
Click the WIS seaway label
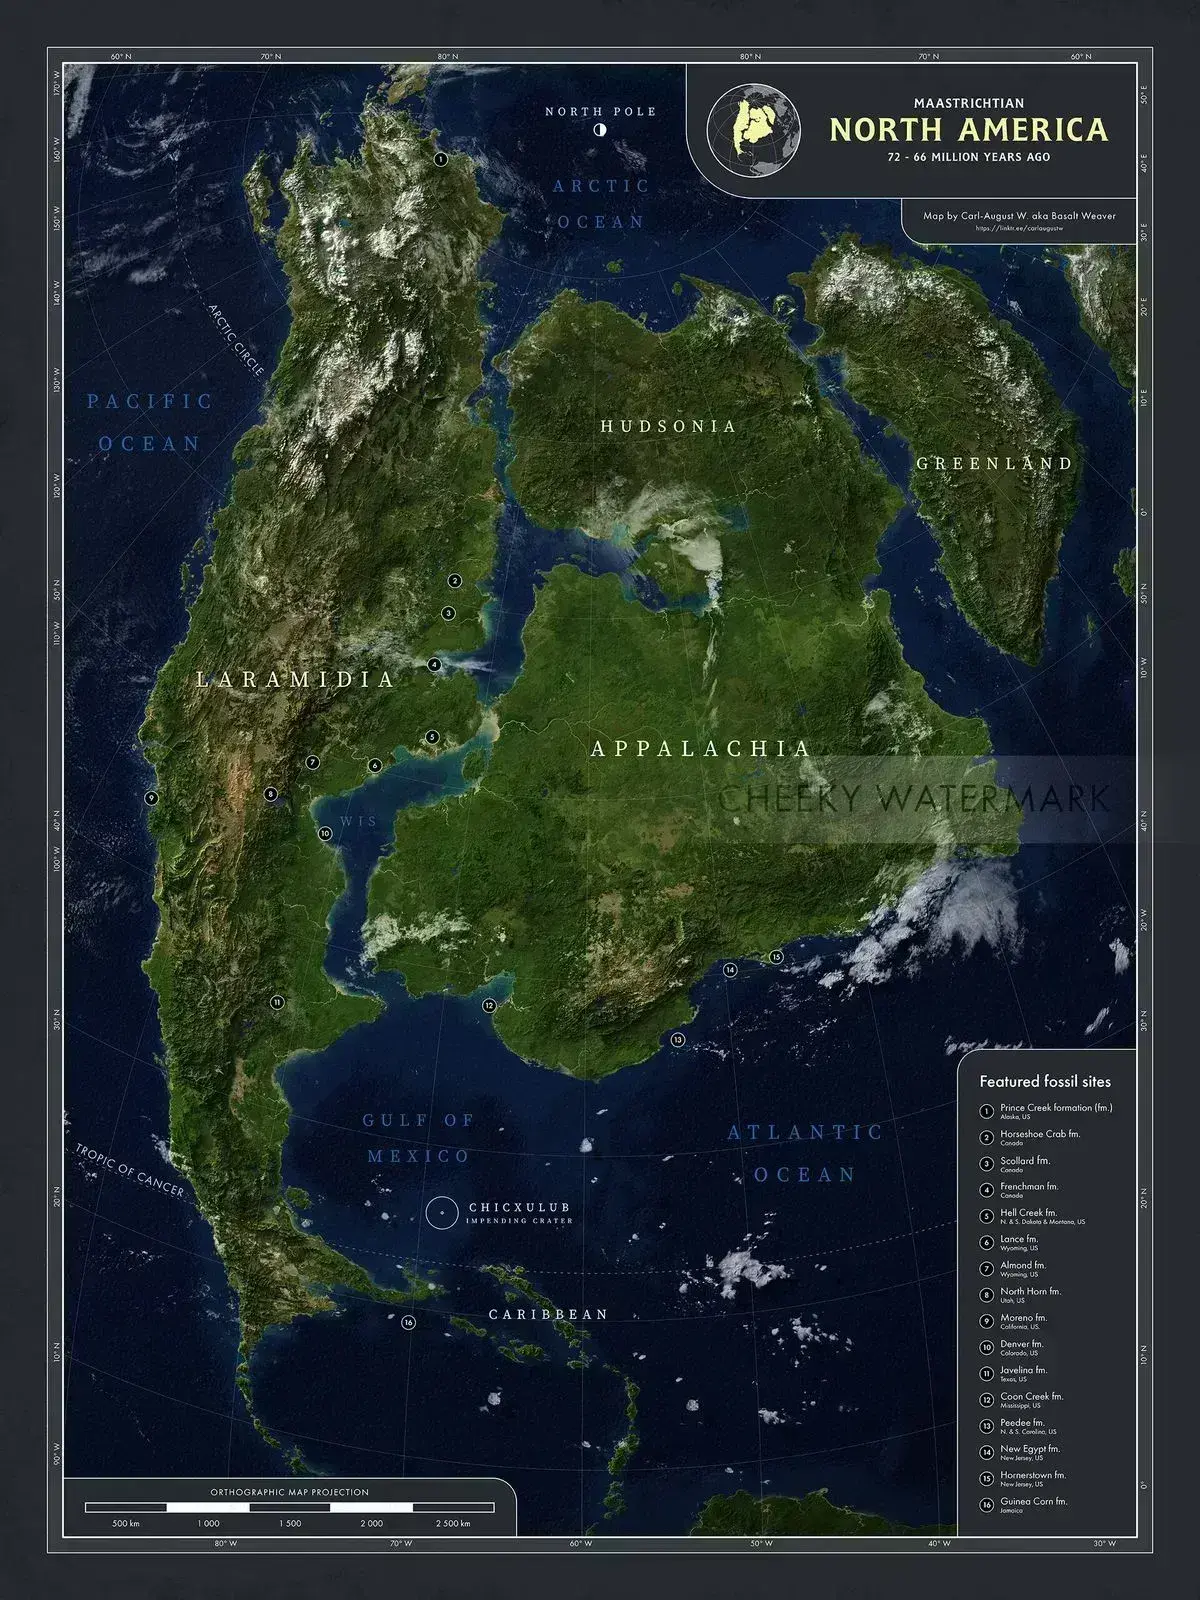pos(359,822)
